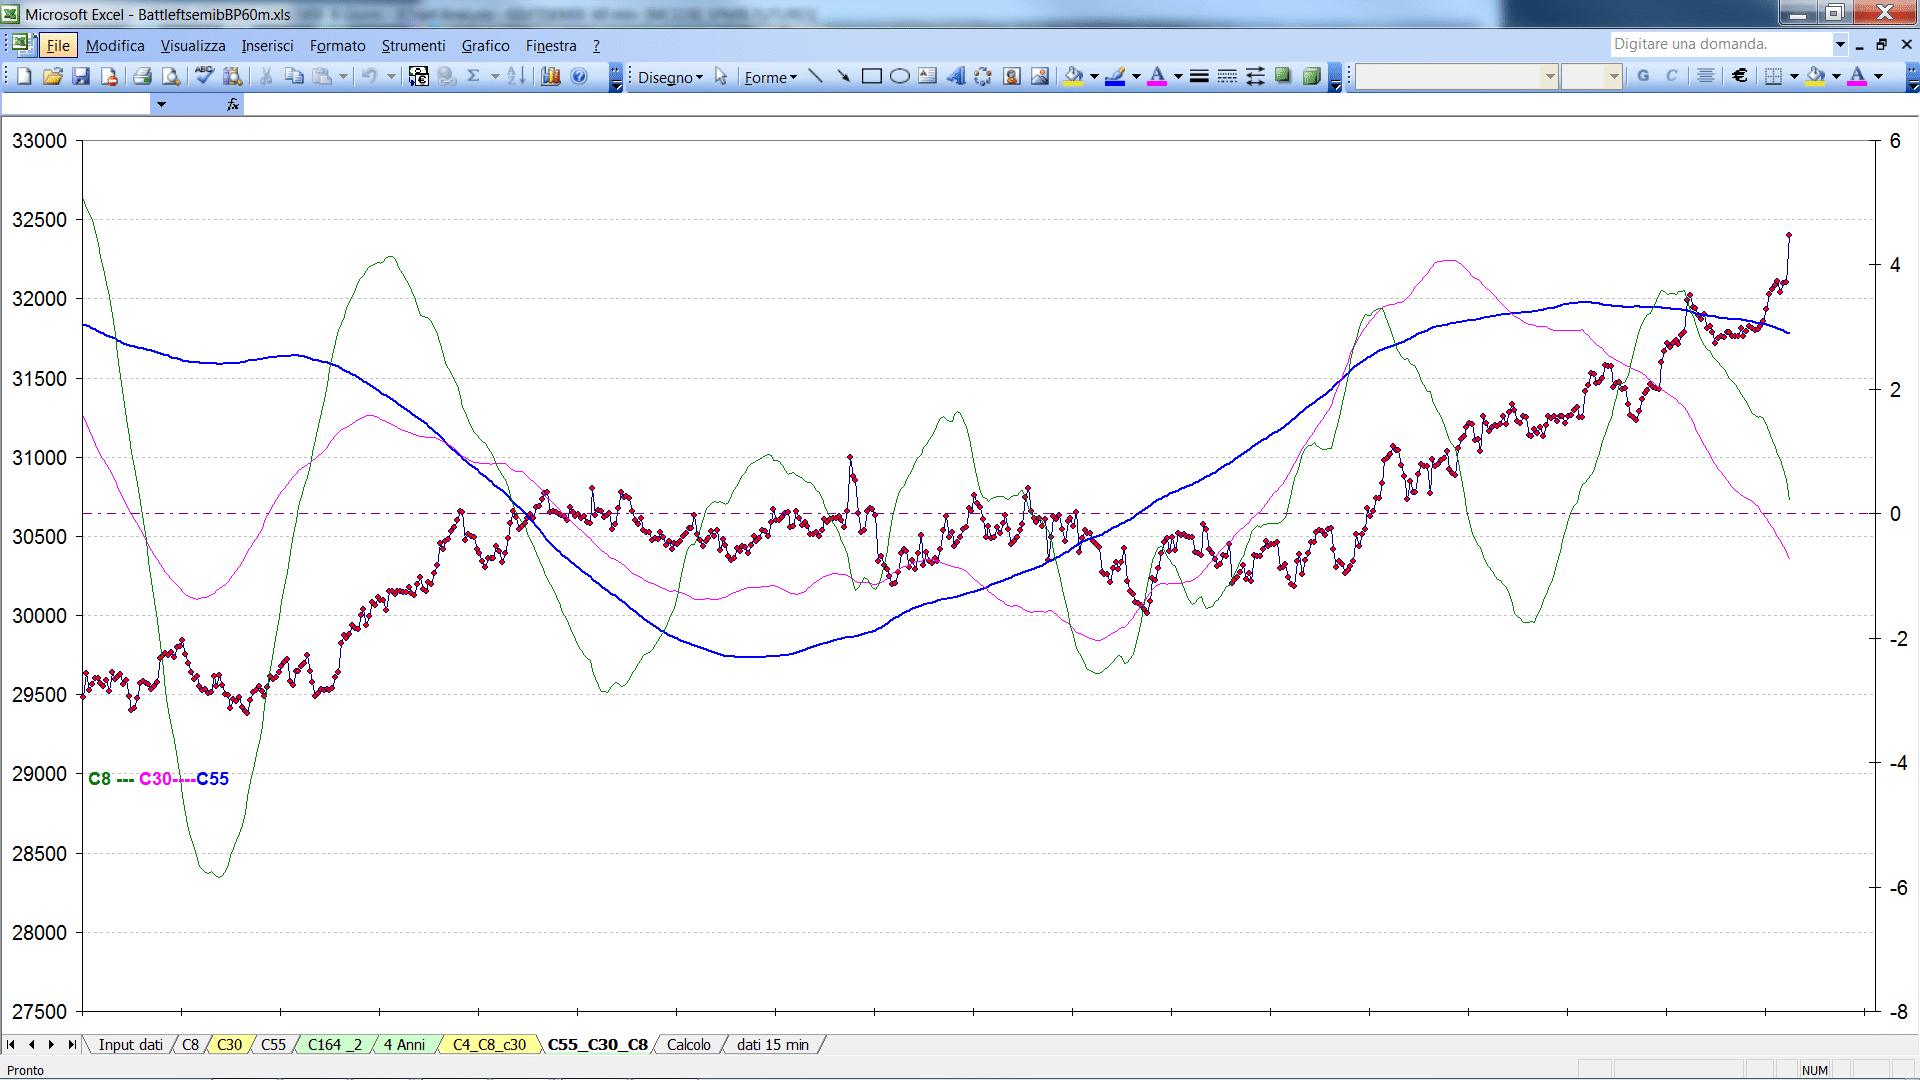Create a new blank workbook
Viewport: 1920px width, 1080px height.
[24, 76]
